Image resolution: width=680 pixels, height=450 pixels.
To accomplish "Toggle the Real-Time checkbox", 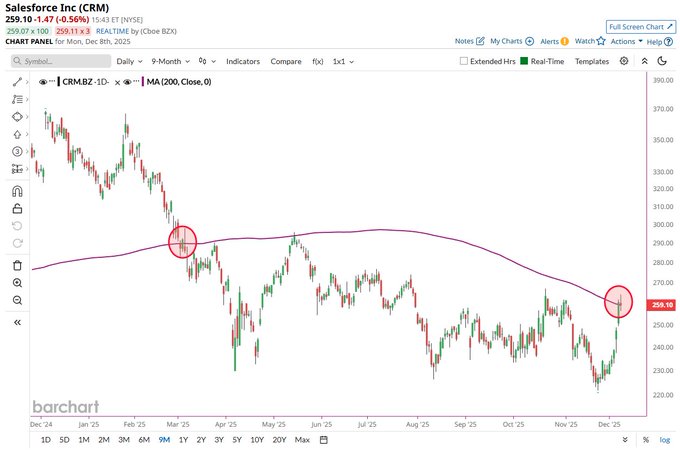I will point(524,61).
